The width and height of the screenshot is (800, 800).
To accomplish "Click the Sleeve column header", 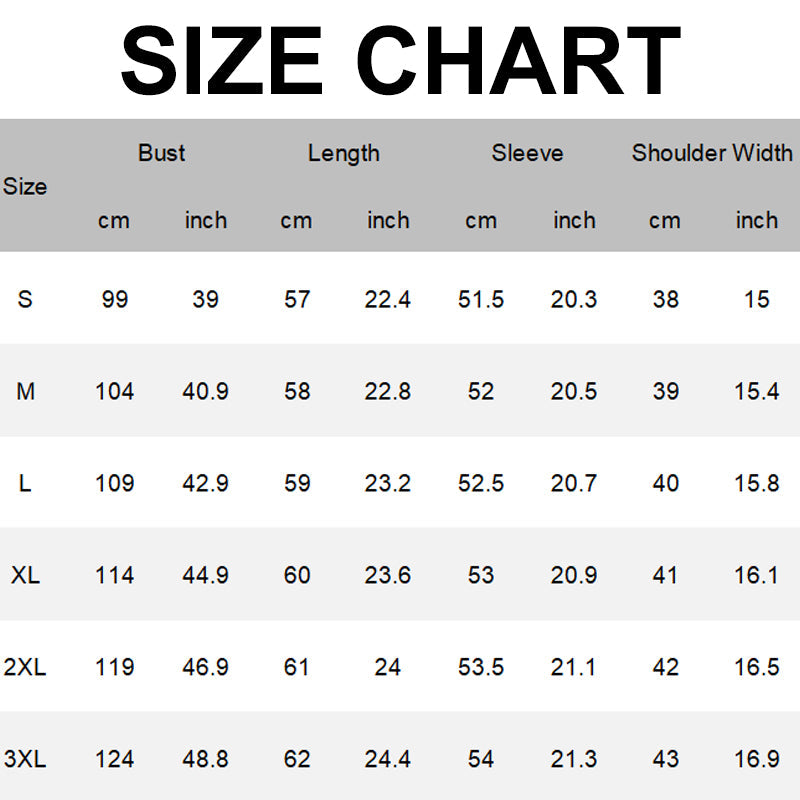I will pyautogui.click(x=527, y=153).
